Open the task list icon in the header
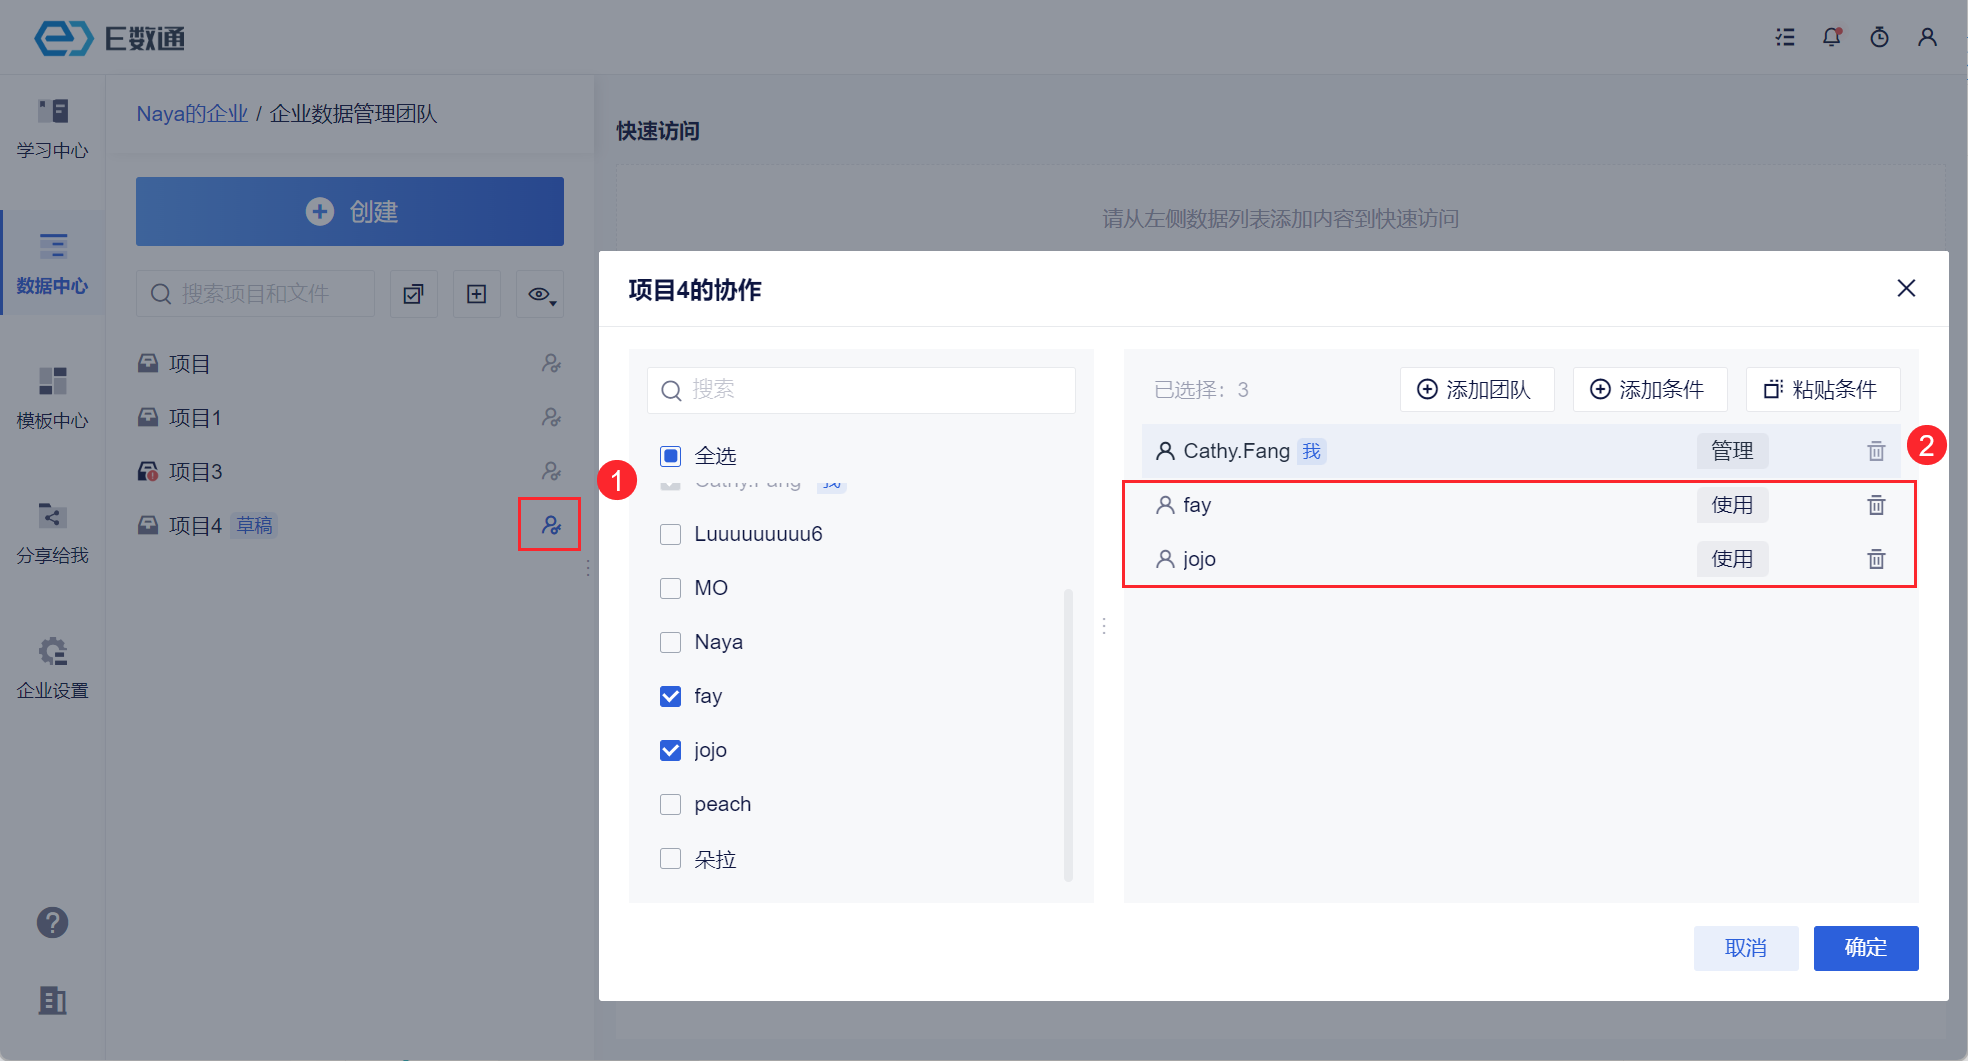Viewport: 1968px width, 1061px height. (x=1785, y=38)
